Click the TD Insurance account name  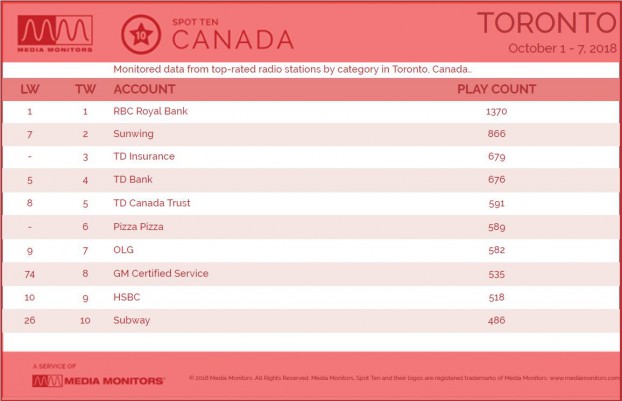coord(144,156)
